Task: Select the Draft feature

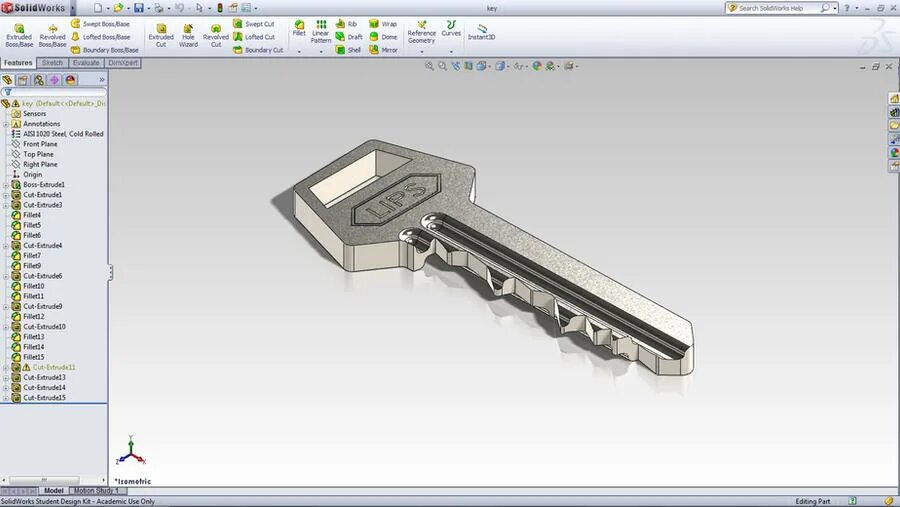Action: 349,37
